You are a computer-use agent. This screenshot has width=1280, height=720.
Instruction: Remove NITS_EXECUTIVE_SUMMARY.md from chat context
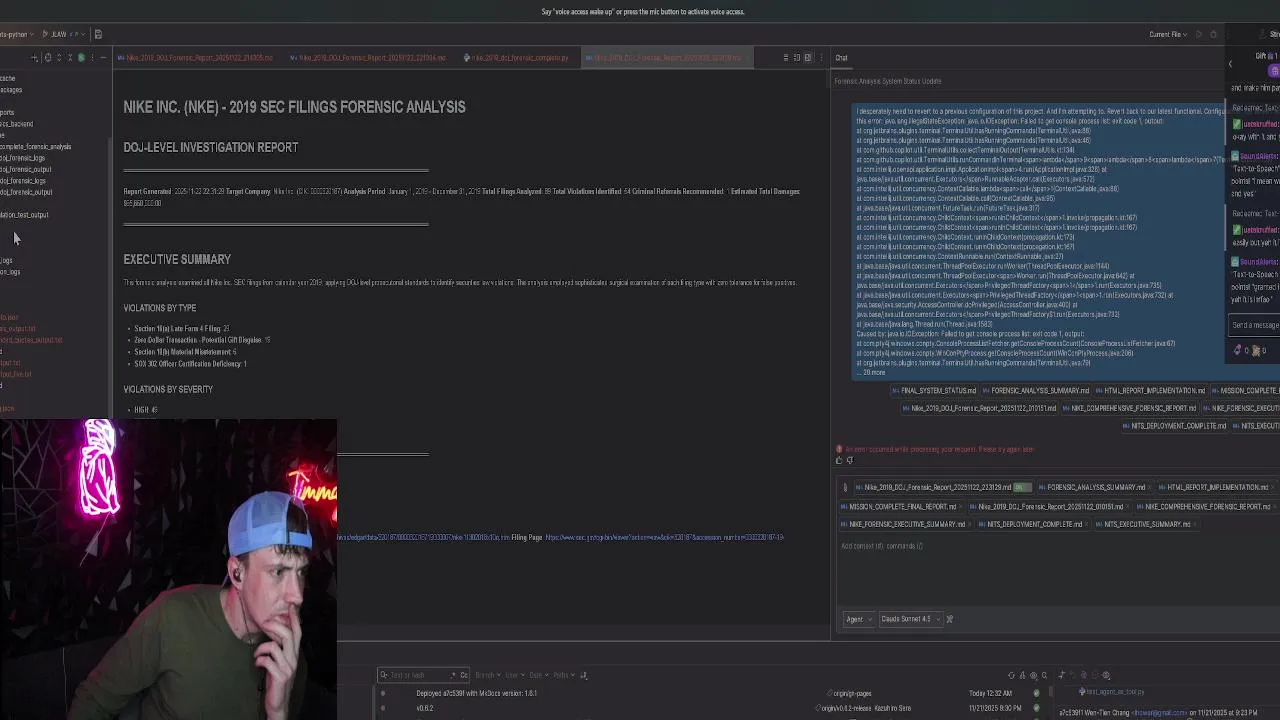point(1194,524)
